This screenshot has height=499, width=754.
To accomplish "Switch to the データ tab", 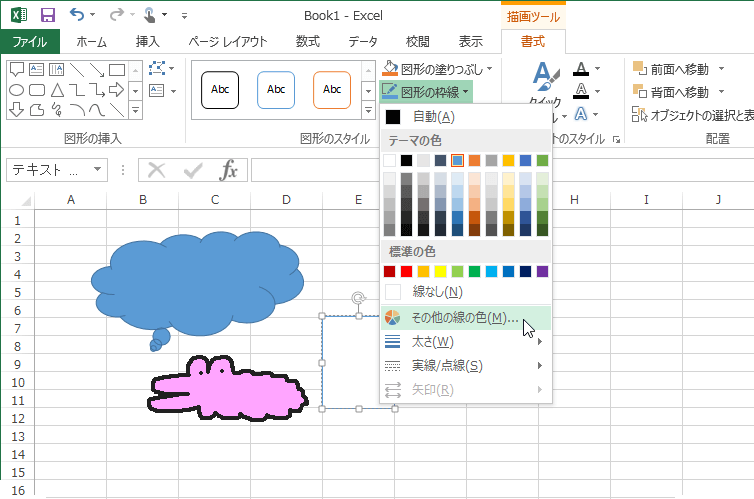I will coord(363,42).
